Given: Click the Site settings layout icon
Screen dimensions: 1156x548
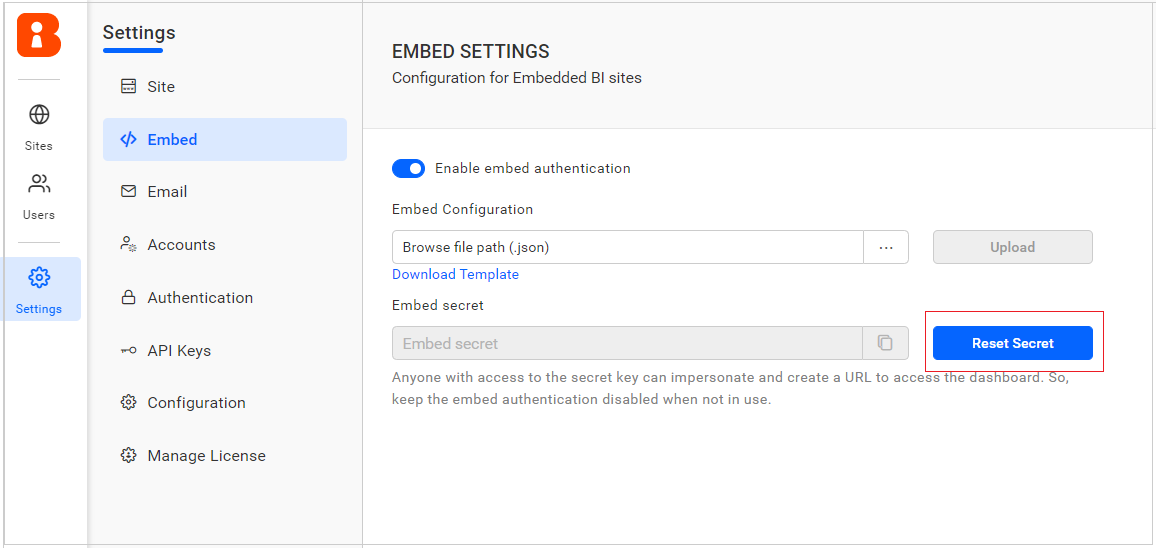Looking at the screenshot, I should (x=128, y=87).
